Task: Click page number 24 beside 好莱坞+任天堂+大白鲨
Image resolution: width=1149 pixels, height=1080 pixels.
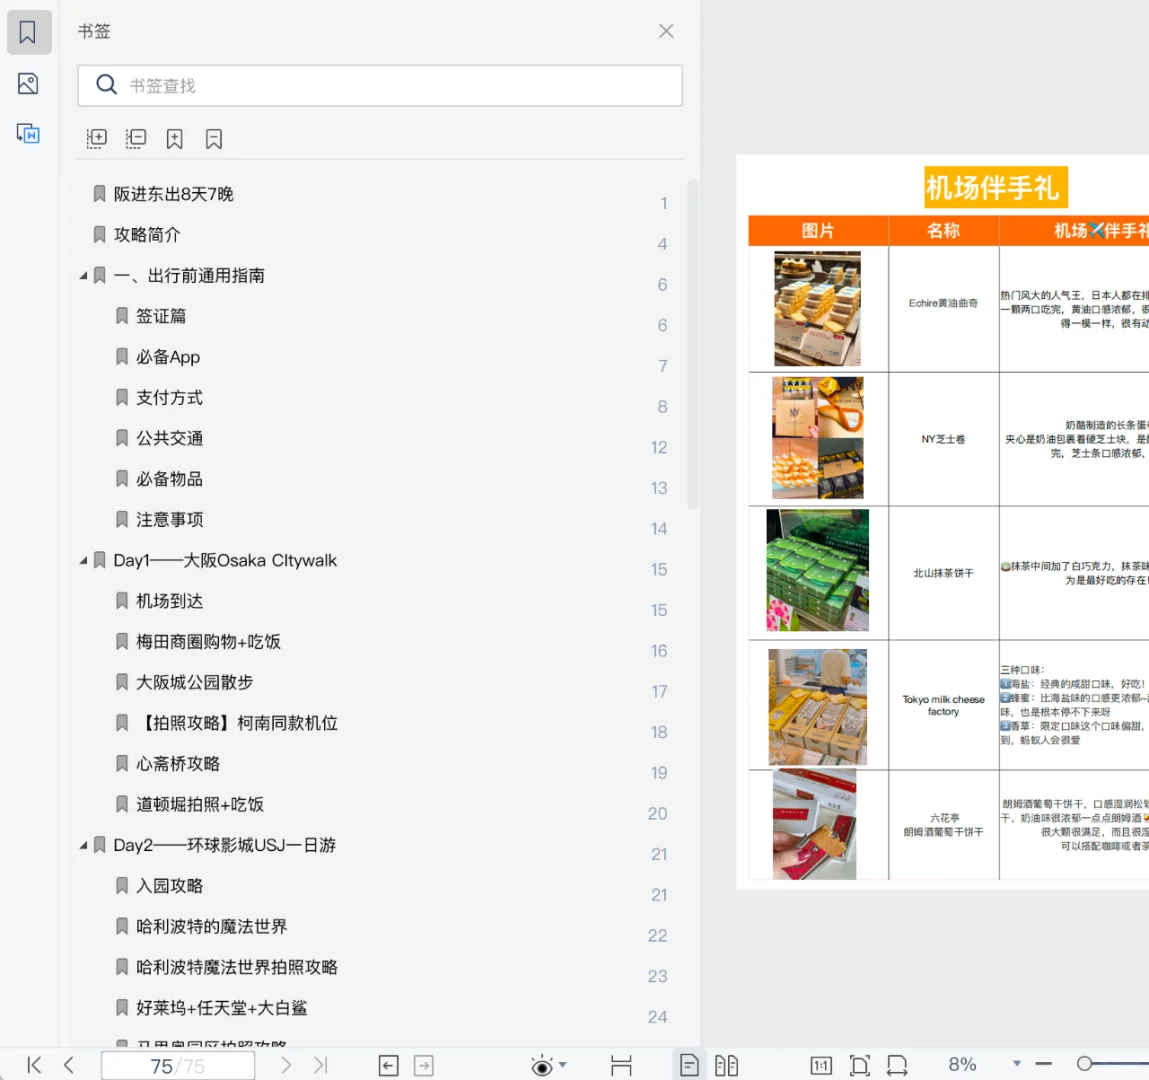Action: coord(657,1017)
